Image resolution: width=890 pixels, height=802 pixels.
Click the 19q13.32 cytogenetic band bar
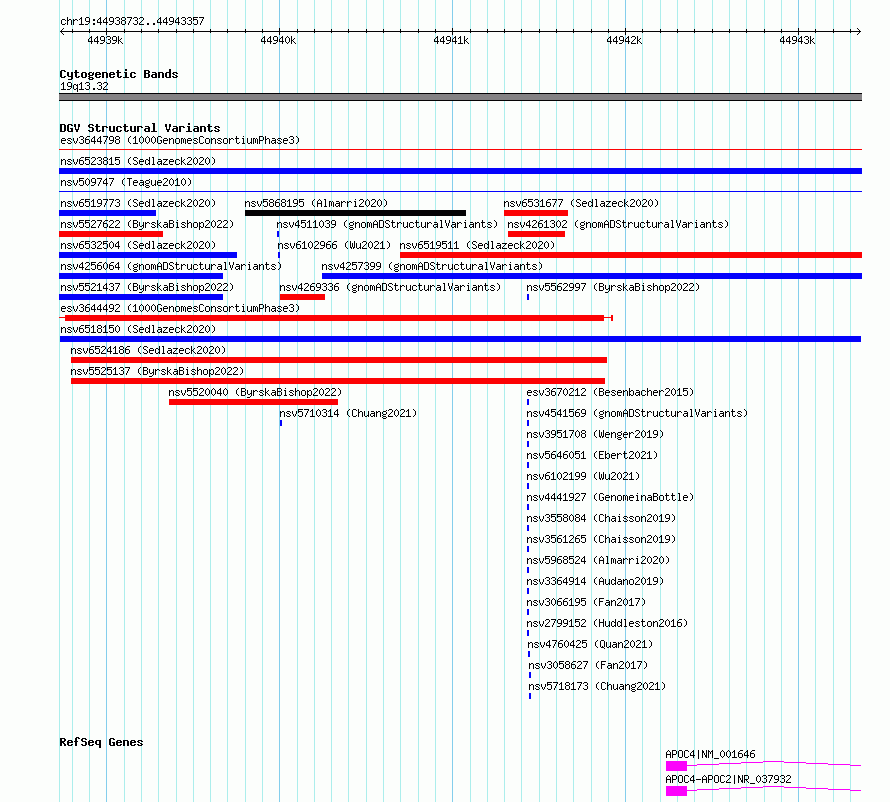460,97
